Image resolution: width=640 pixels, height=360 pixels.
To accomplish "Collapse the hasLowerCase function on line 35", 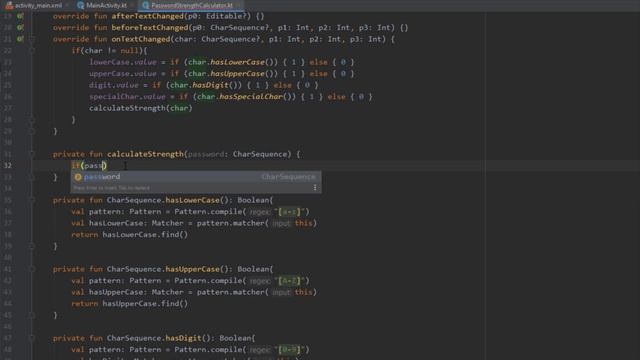I will (x=32, y=200).
